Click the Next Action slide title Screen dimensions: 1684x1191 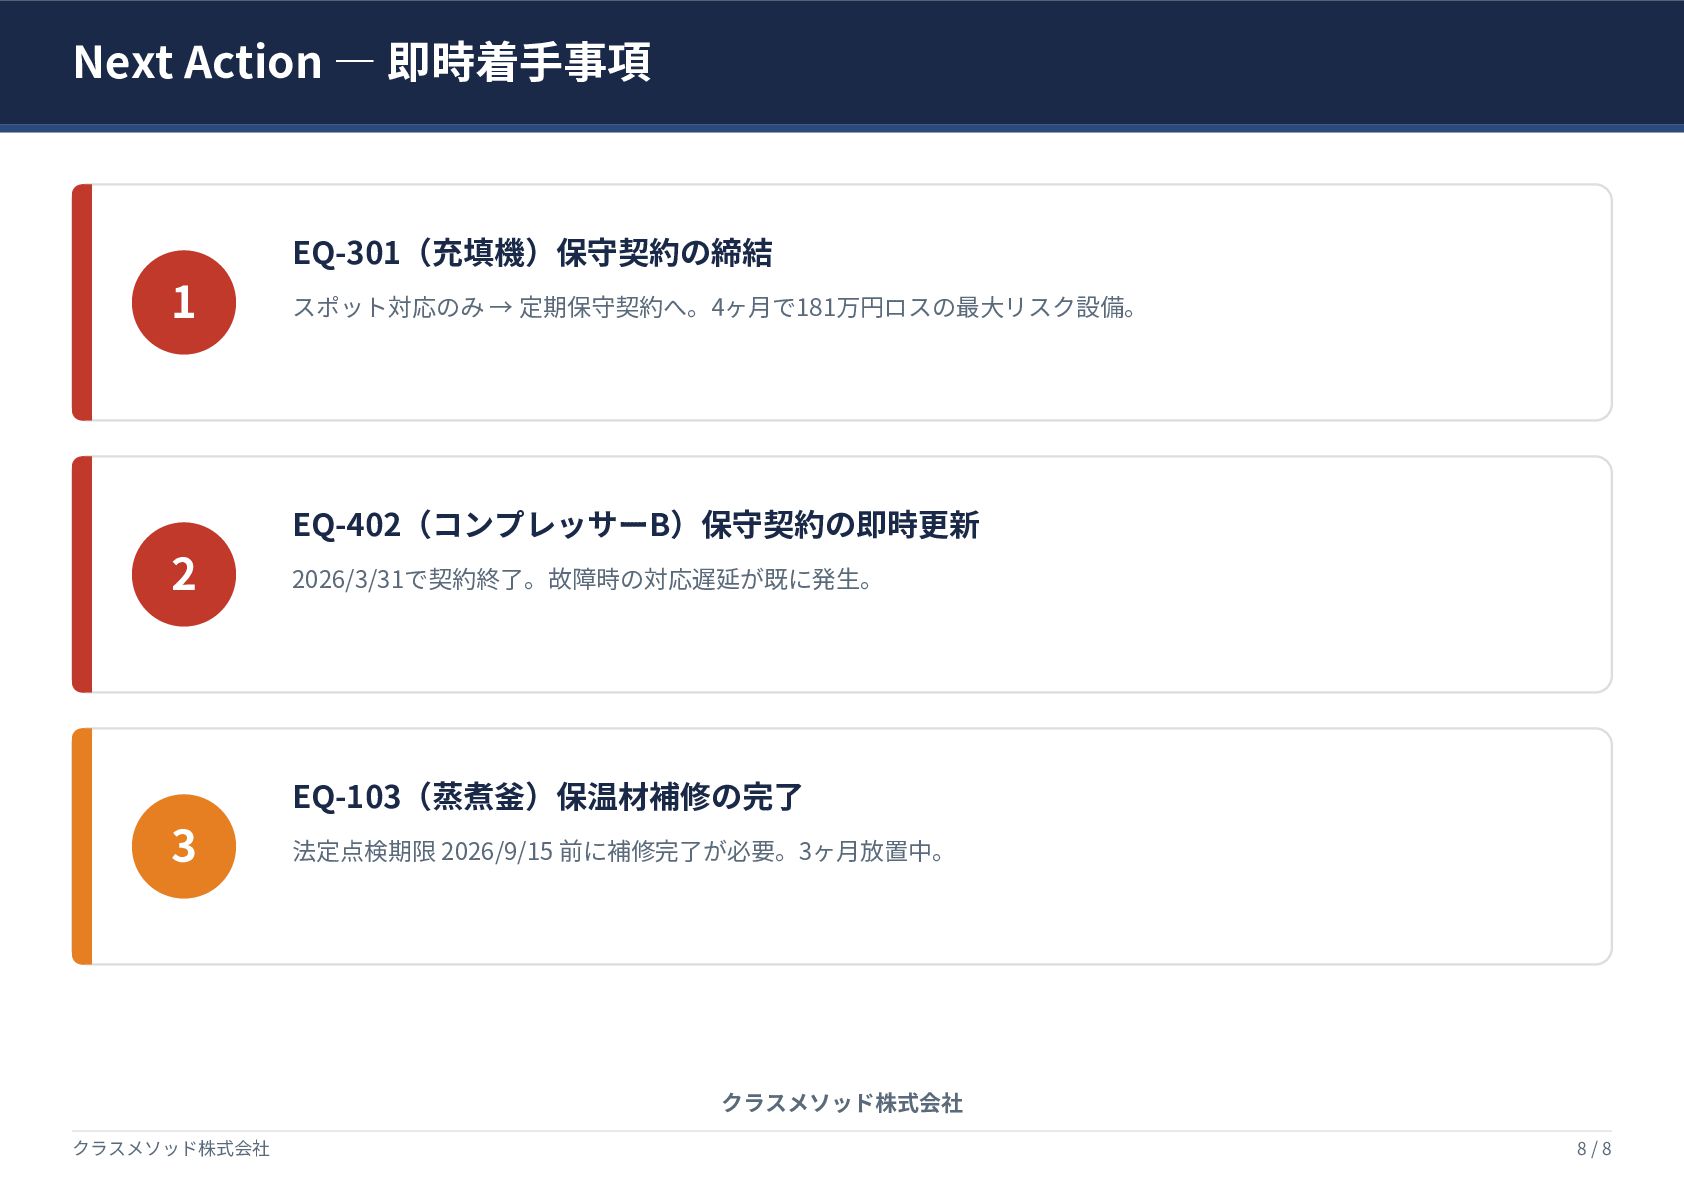click(x=362, y=62)
